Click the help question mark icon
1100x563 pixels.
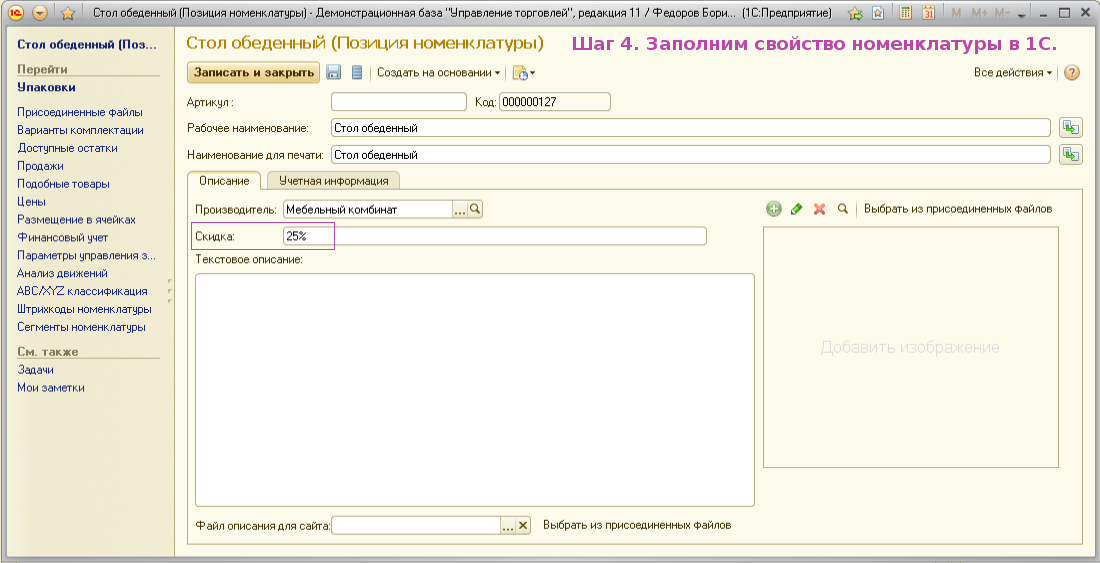tap(1071, 73)
